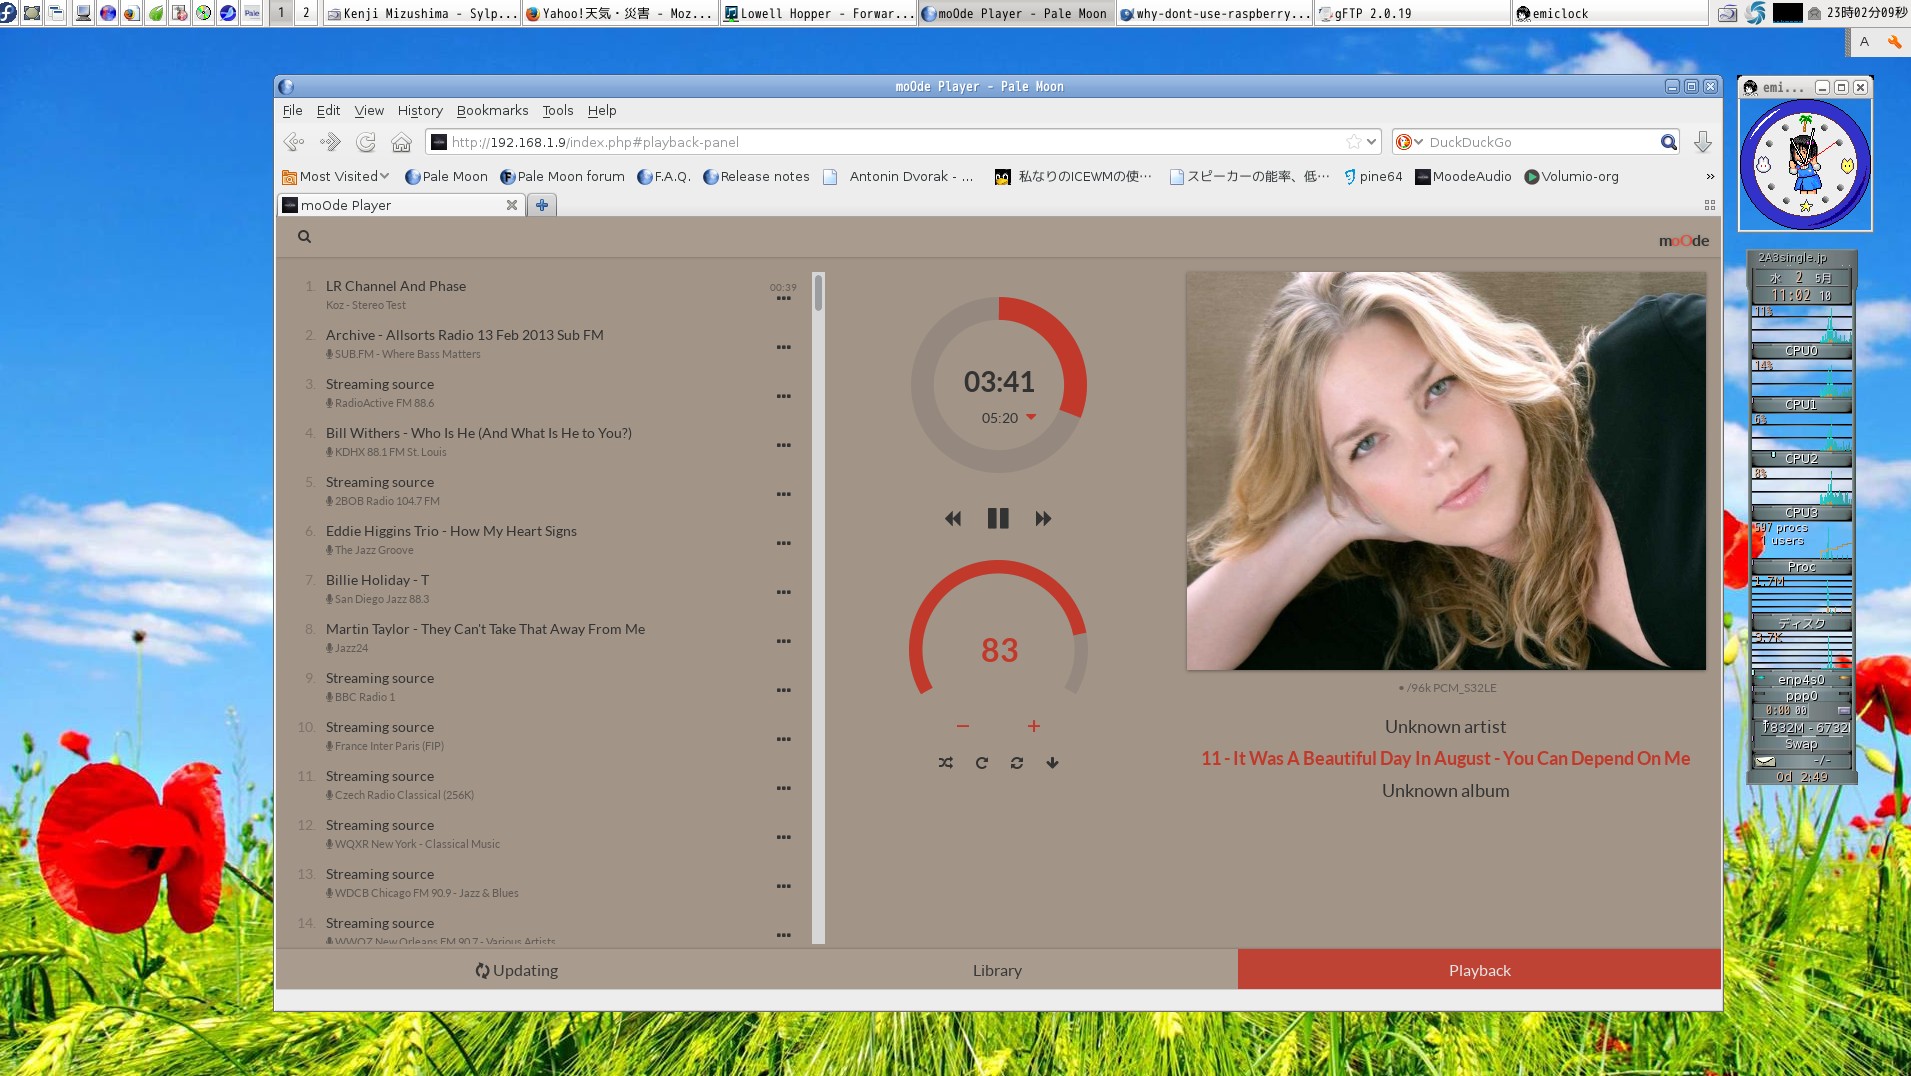Click the Pale Moon home icon
Image resolution: width=1911 pixels, height=1076 pixels.
401,142
